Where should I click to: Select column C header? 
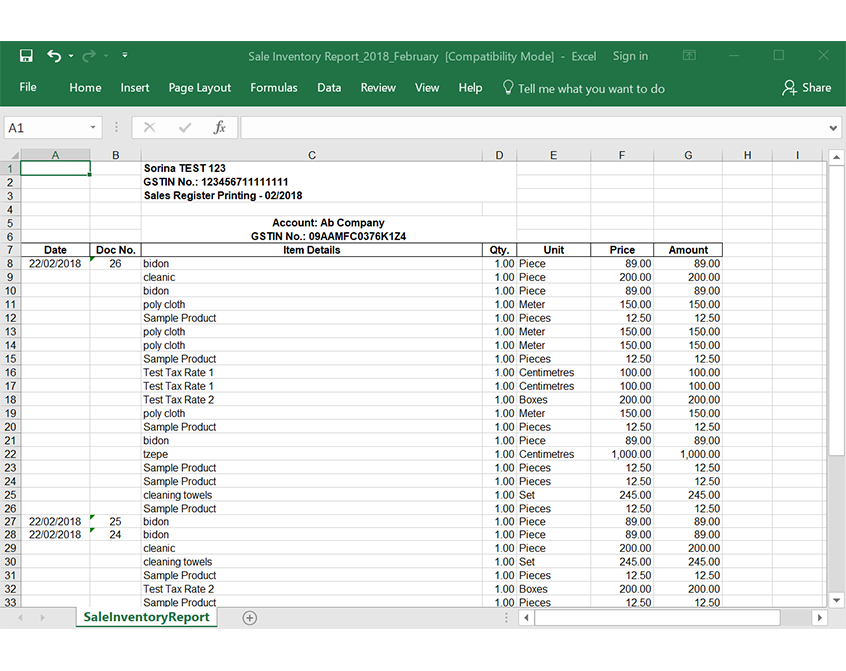click(x=311, y=155)
